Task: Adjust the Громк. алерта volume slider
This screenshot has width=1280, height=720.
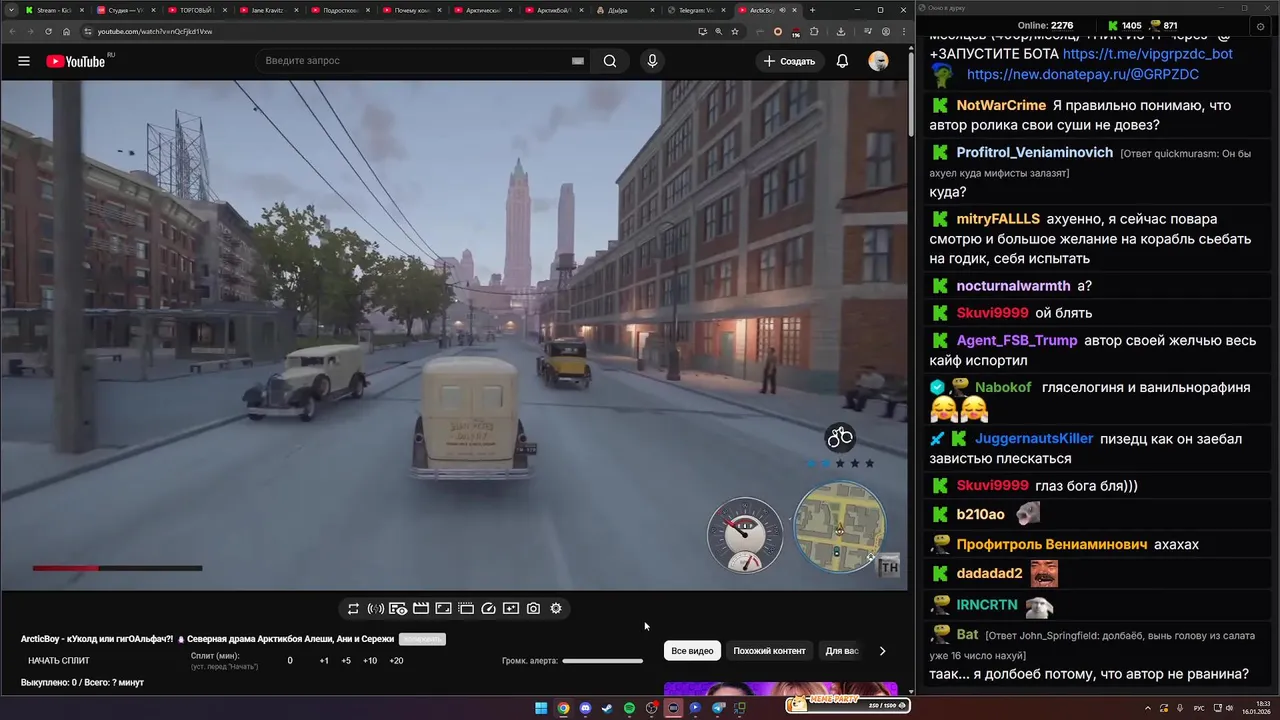Action: tap(602, 661)
